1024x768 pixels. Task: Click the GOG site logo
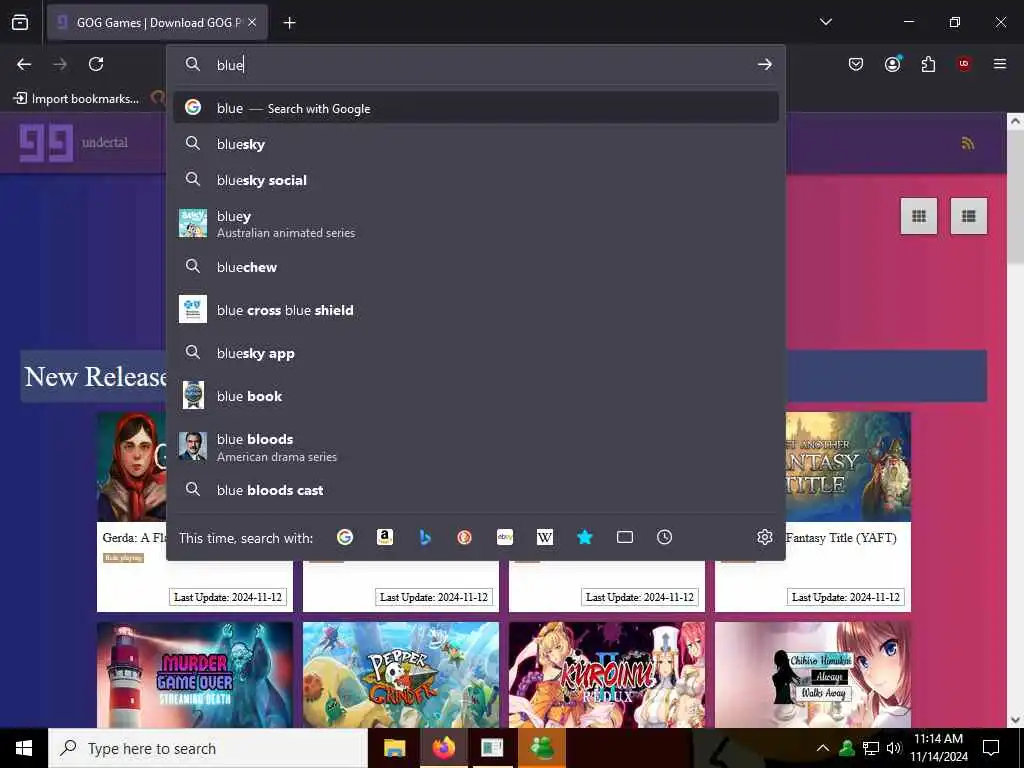(46, 142)
